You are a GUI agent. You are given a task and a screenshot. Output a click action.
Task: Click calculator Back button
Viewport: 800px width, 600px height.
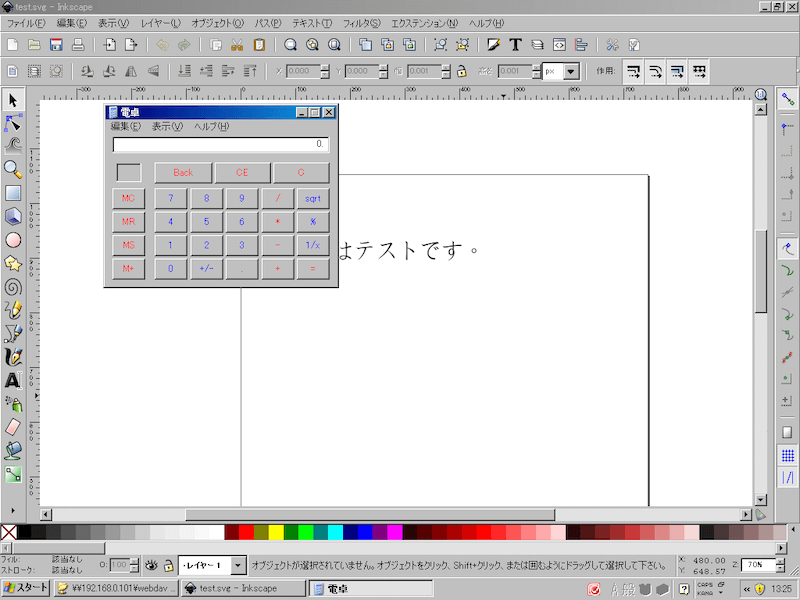(x=183, y=172)
